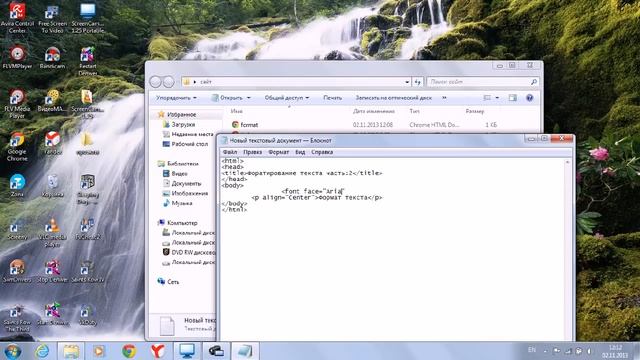Open the Вид menu in Notepad

point(300,152)
